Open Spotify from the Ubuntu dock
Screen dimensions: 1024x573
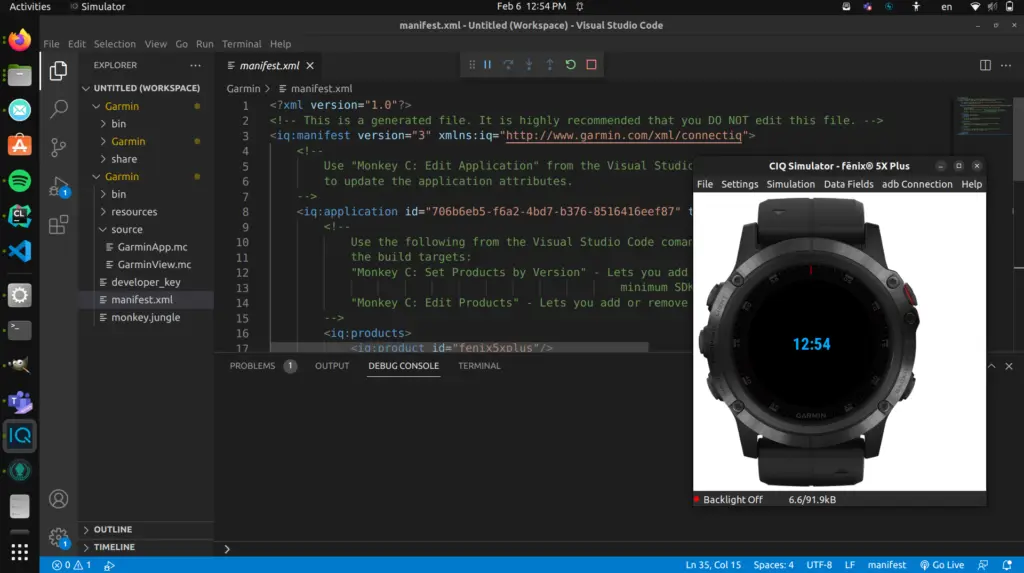click(x=20, y=180)
